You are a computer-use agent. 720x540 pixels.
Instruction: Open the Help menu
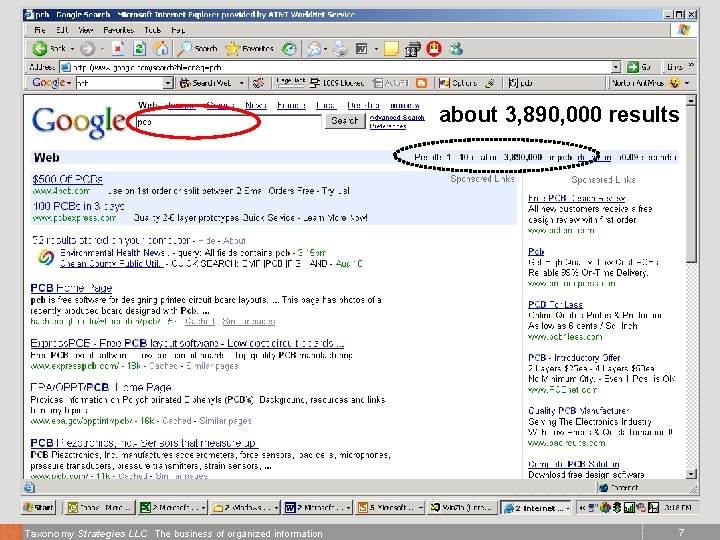[x=178, y=30]
